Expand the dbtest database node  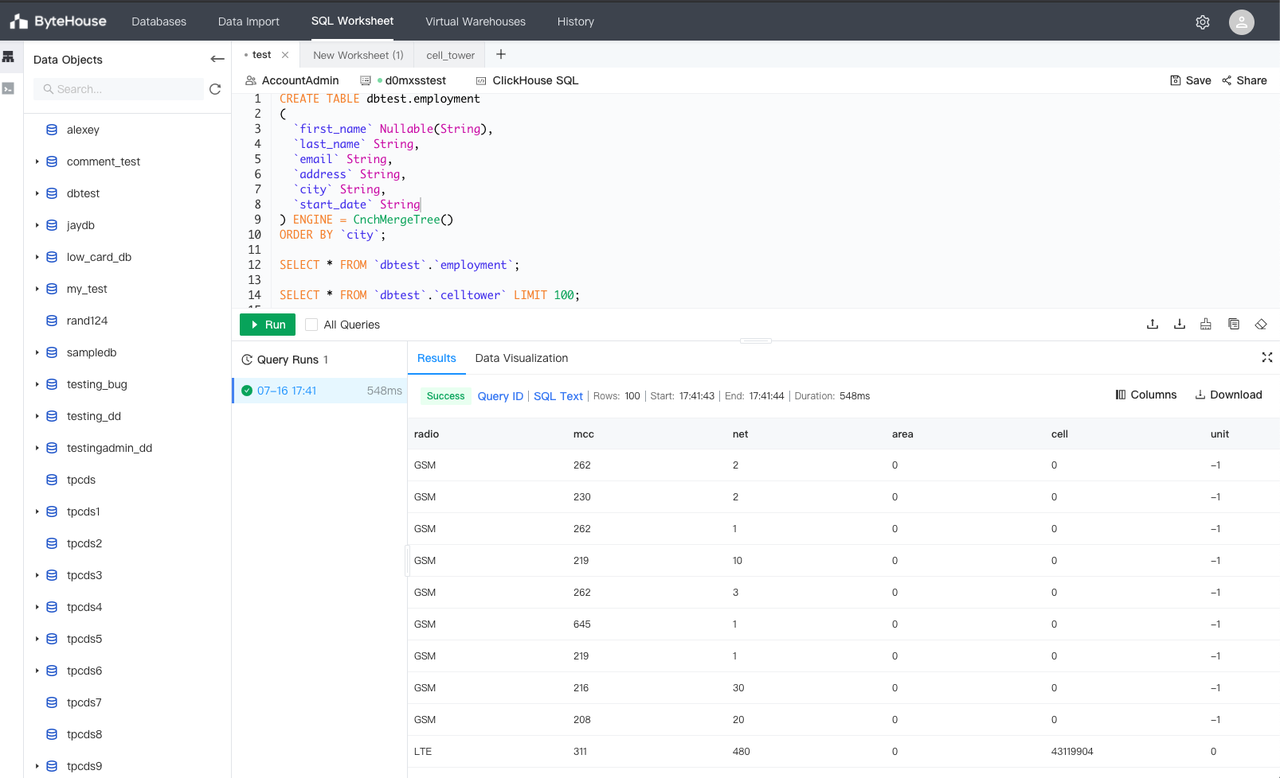38,193
